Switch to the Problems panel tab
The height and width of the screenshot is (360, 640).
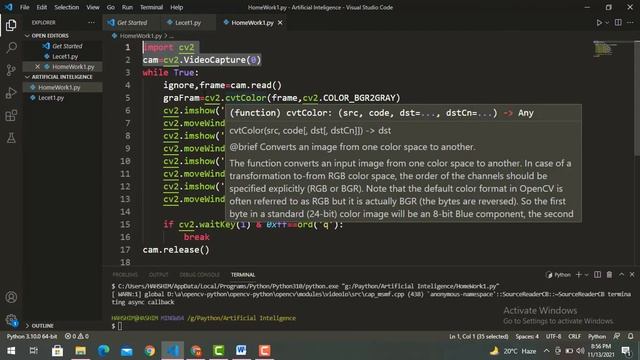(125, 275)
